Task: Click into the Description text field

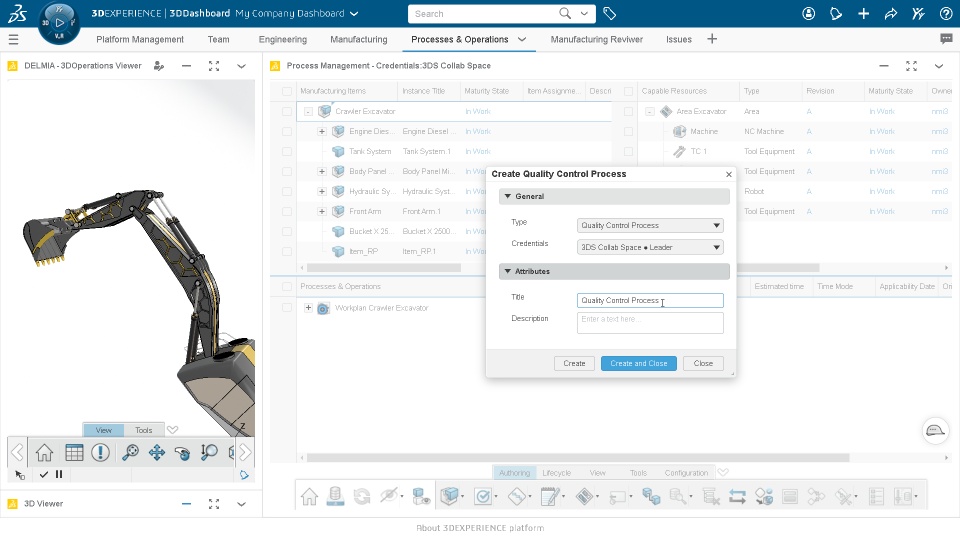Action: pyautogui.click(x=650, y=323)
